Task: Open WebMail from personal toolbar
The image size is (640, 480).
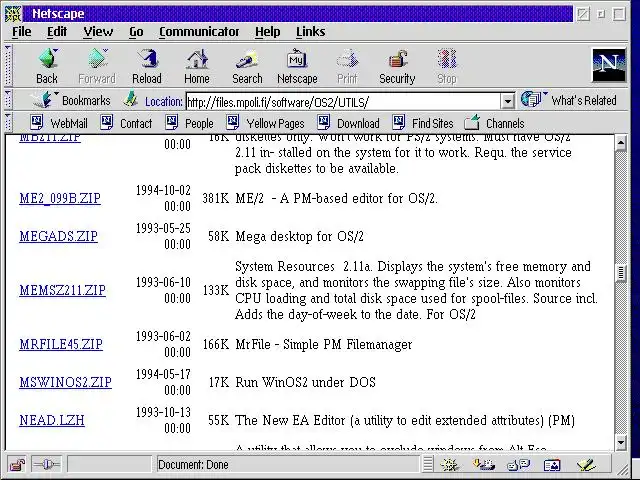Action: coord(59,123)
